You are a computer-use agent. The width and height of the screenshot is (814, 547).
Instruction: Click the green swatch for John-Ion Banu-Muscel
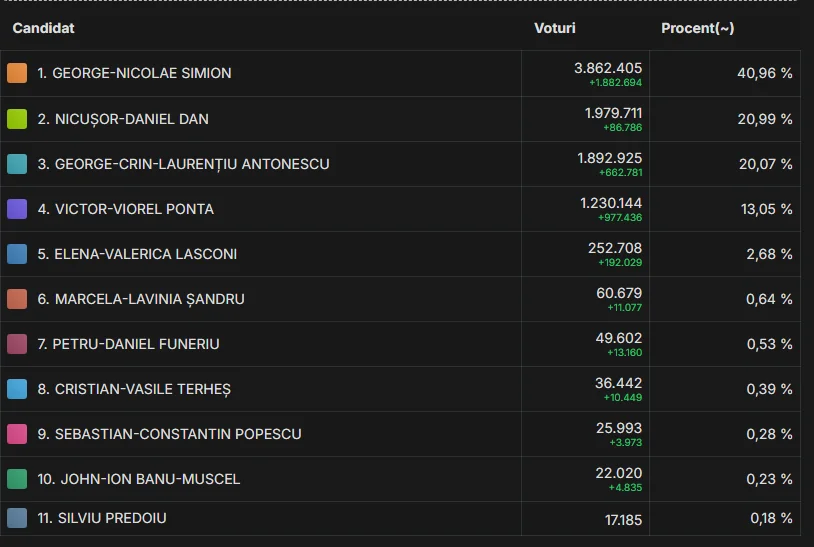[17, 479]
